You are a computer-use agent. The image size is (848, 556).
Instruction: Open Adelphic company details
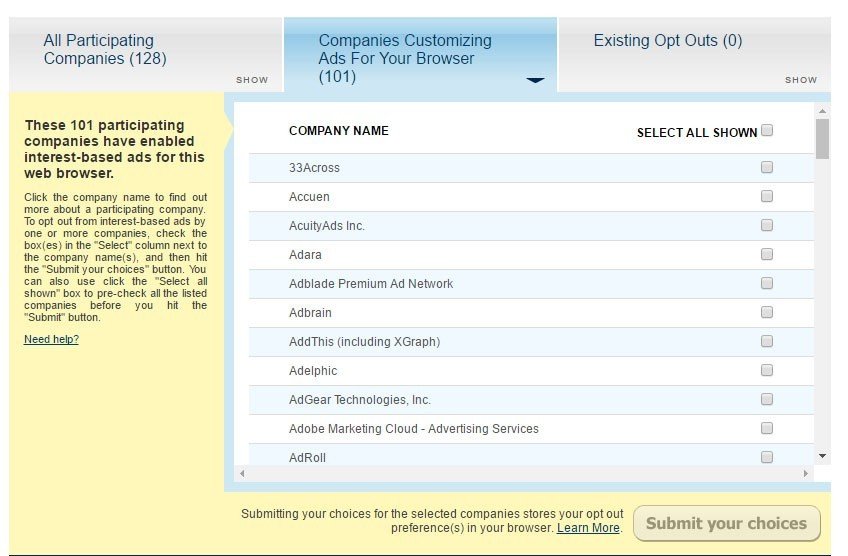313,371
